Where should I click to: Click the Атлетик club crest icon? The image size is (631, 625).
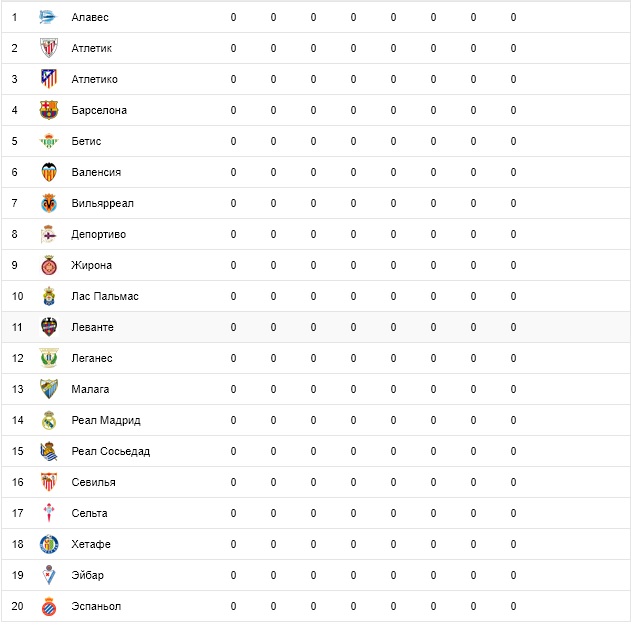tap(48, 48)
